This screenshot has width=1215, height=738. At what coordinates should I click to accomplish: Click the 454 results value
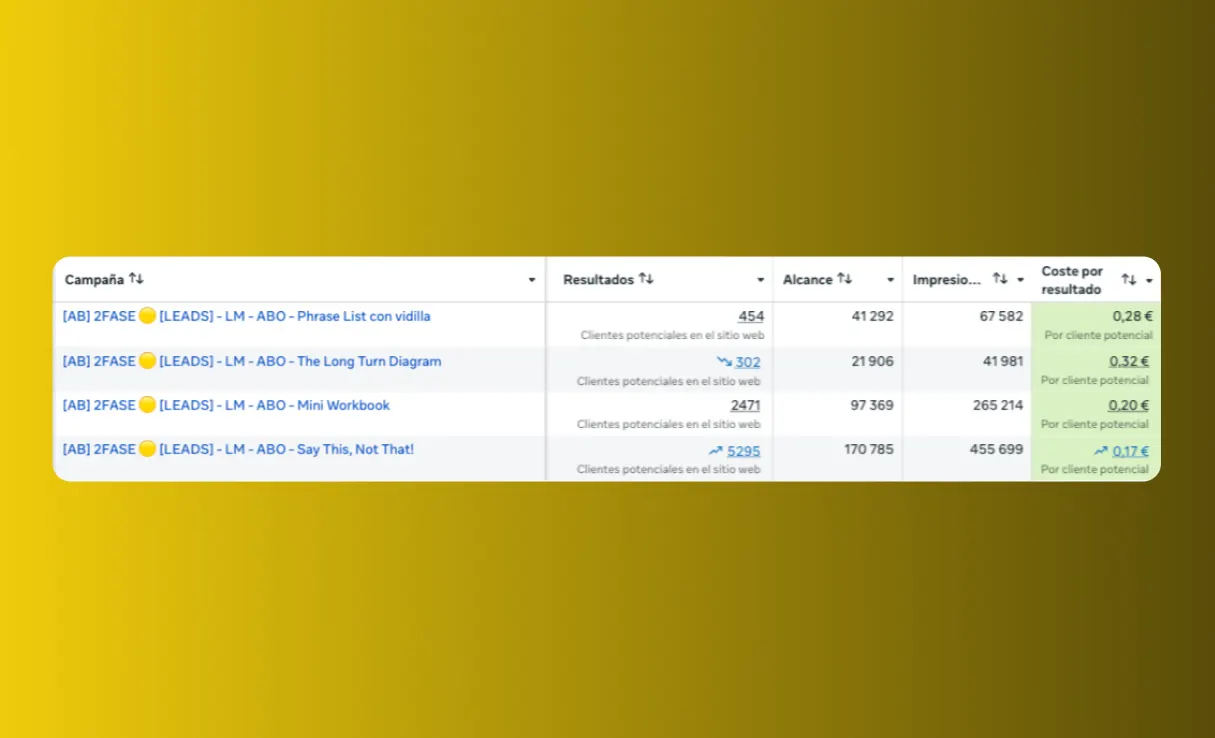(751, 316)
